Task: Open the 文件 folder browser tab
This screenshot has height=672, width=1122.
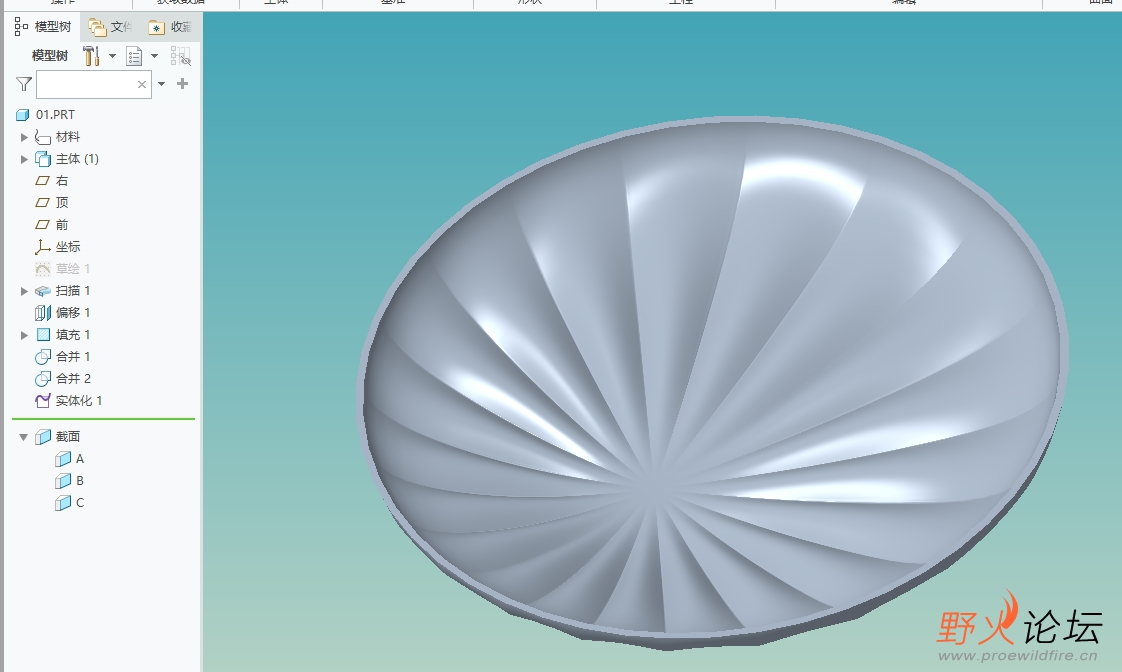Action: click(x=110, y=27)
